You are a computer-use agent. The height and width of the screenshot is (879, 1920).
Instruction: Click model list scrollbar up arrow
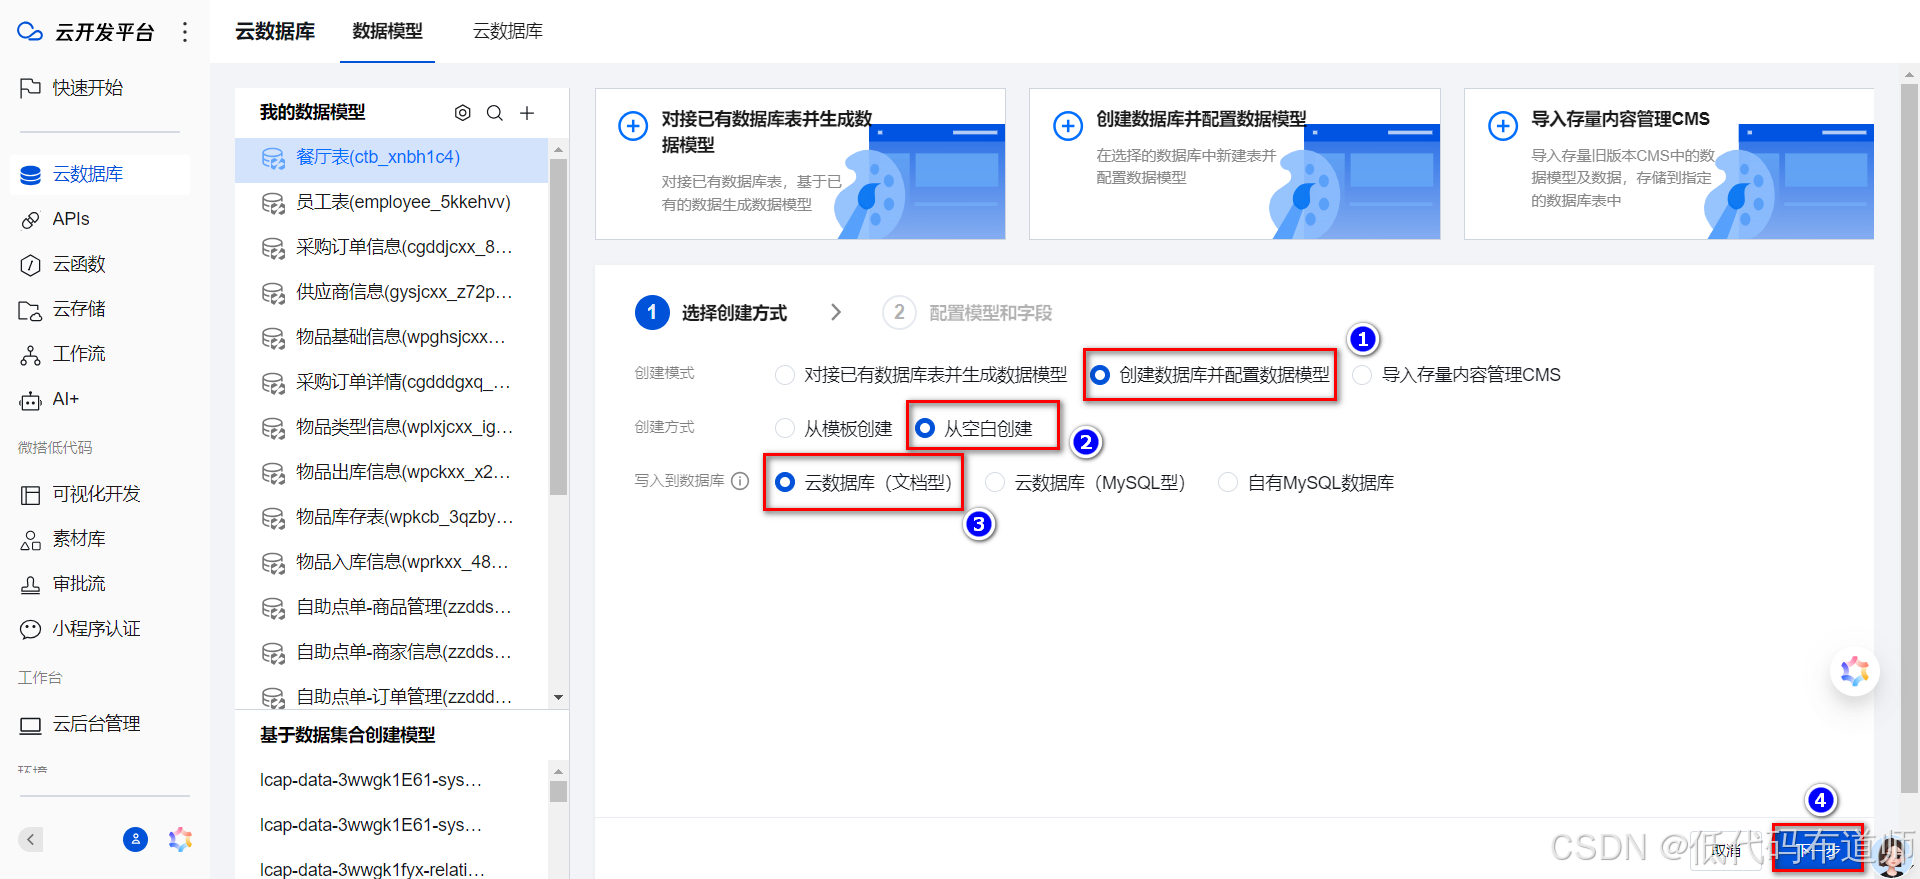pos(559,149)
